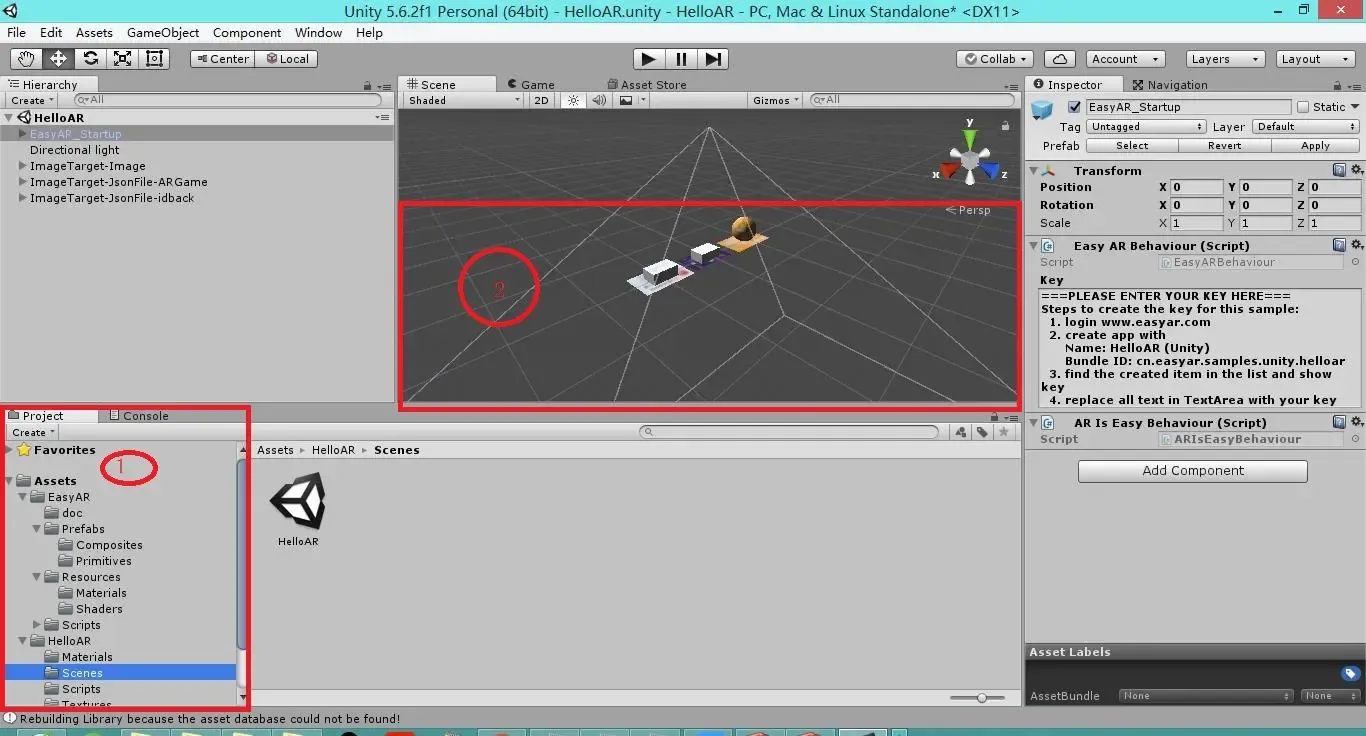Image resolution: width=1366 pixels, height=736 pixels.
Task: Toggle 2D scene view mode
Action: point(541,100)
